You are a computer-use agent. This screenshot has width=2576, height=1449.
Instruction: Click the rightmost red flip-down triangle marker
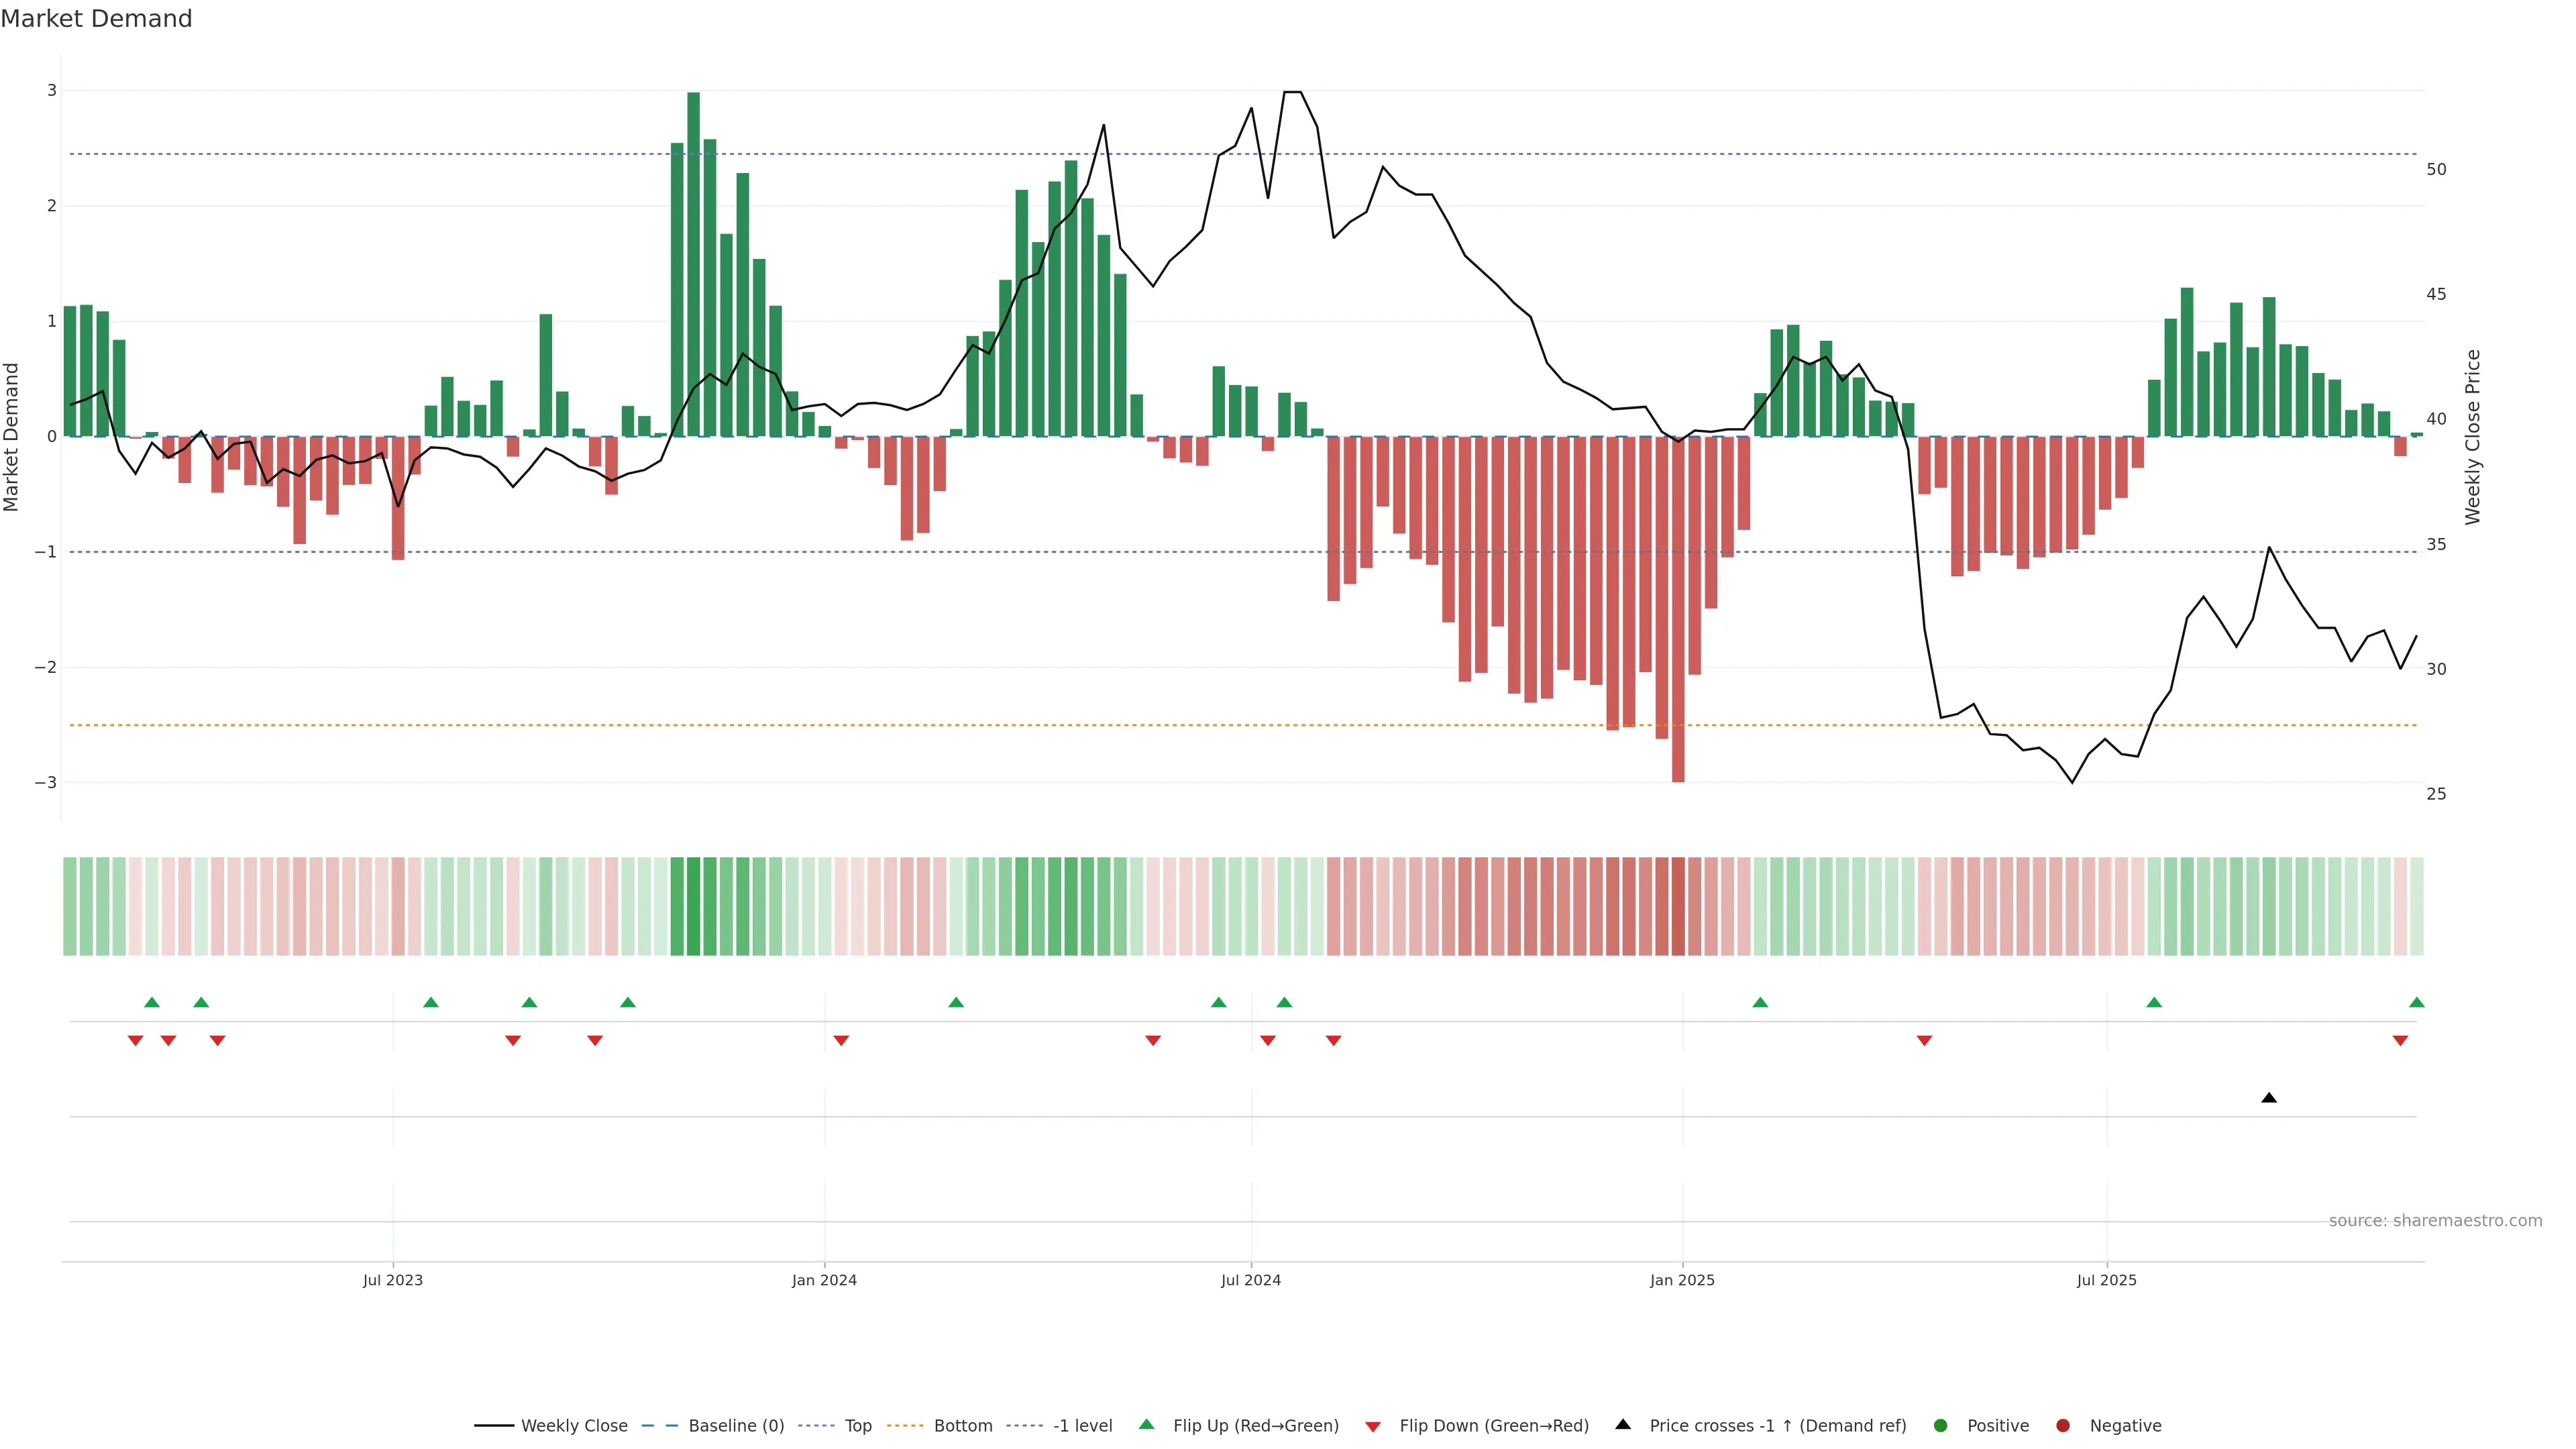2400,1041
